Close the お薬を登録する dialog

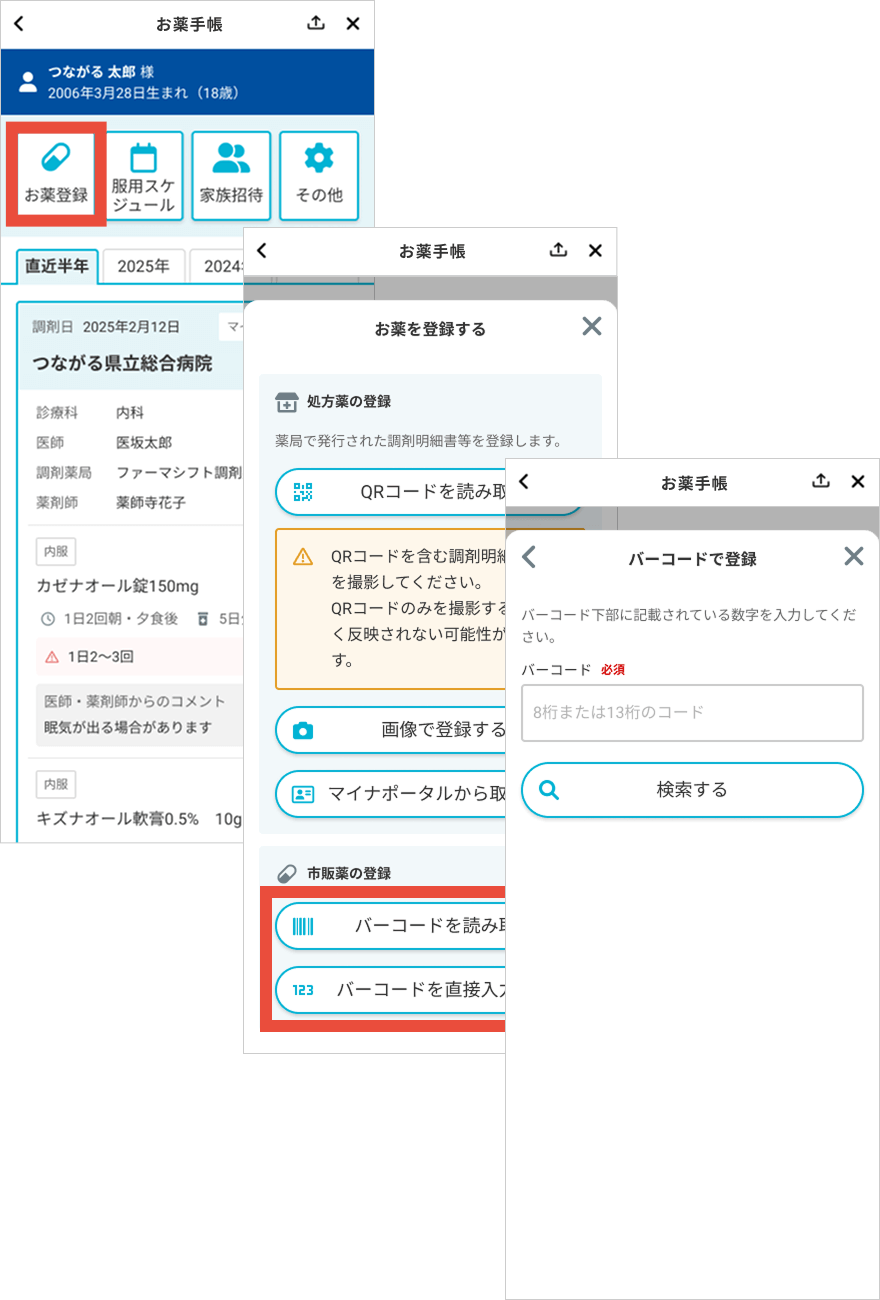tap(592, 326)
